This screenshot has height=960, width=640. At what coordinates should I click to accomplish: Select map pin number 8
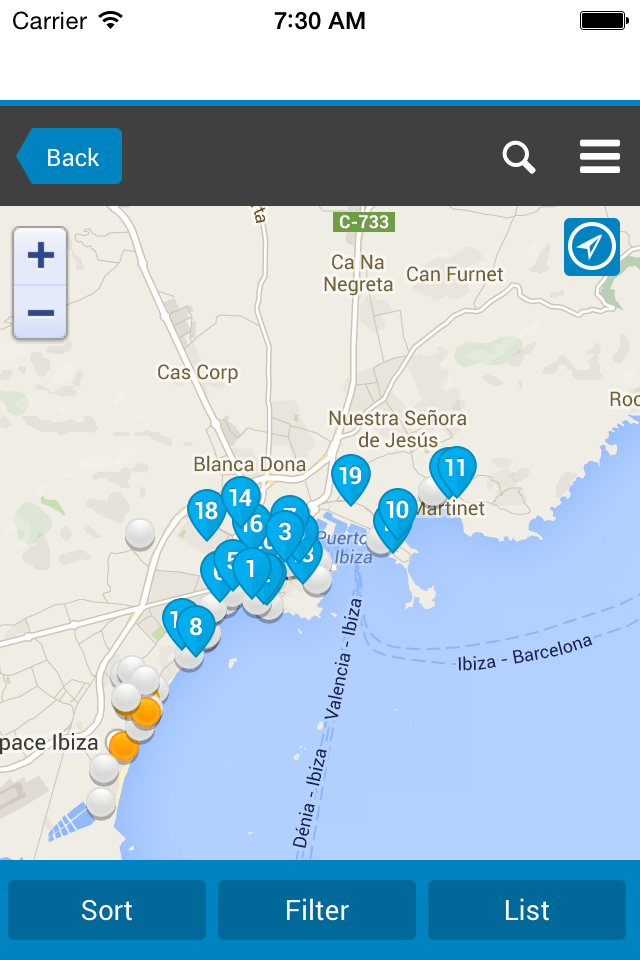click(196, 631)
